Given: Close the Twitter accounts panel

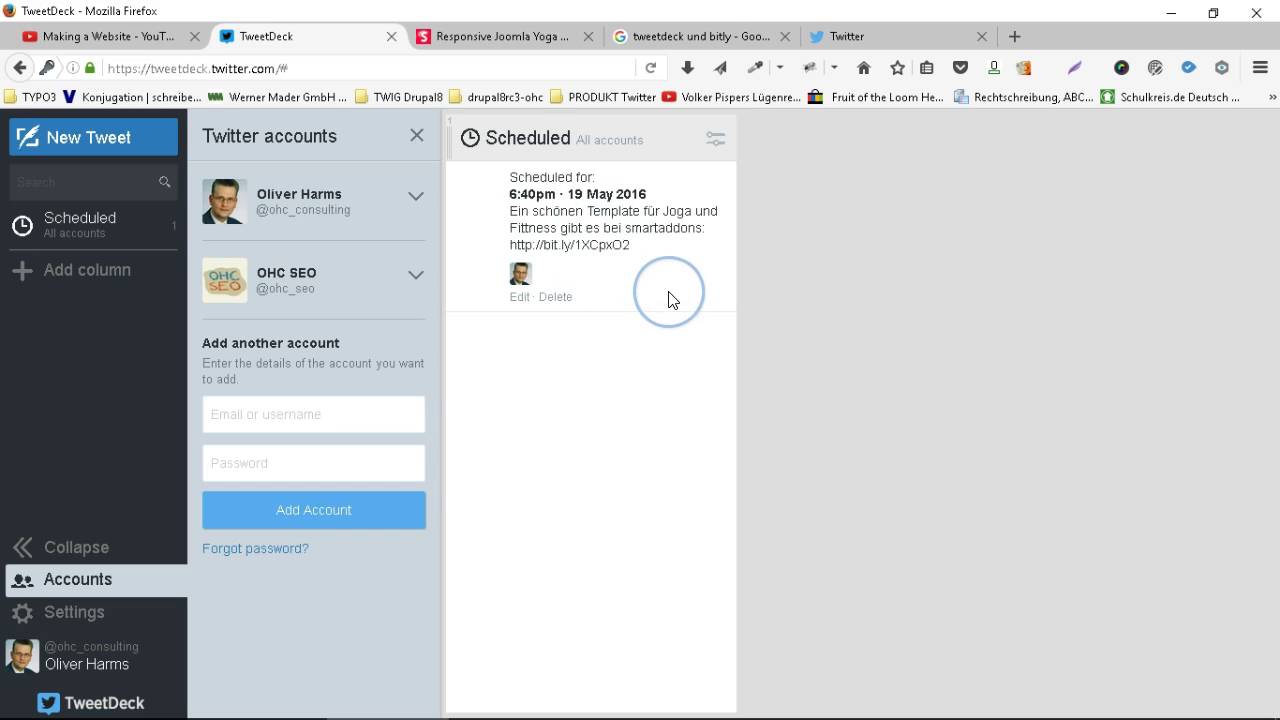Looking at the screenshot, I should tap(417, 135).
